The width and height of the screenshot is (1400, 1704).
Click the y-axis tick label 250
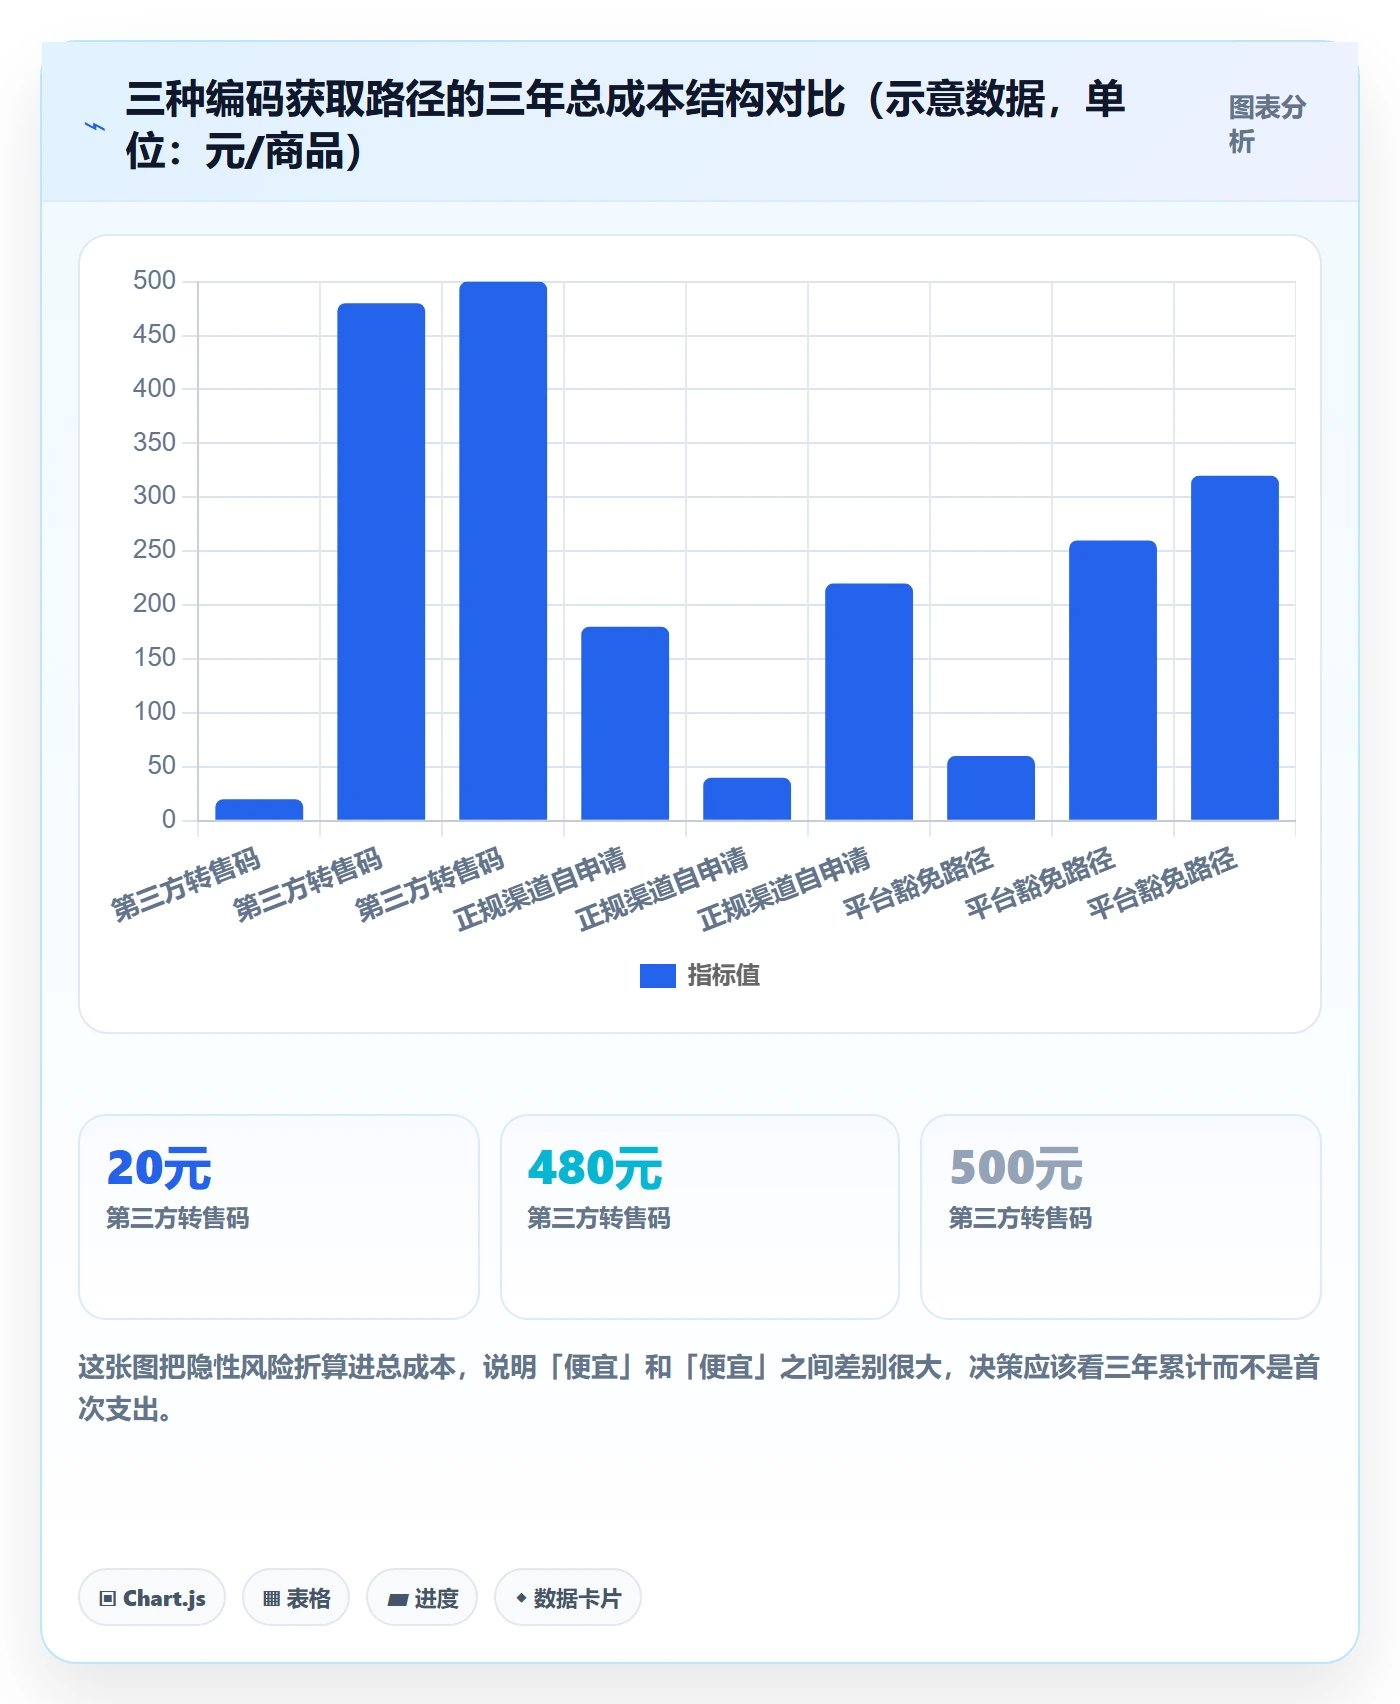[x=154, y=550]
